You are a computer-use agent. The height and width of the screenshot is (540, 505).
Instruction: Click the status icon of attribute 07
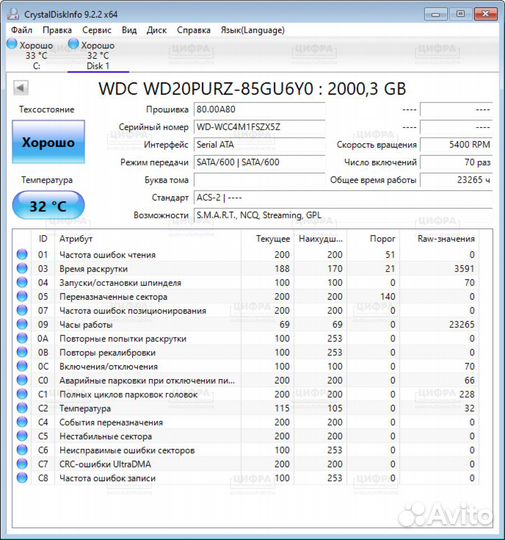click(x=22, y=310)
